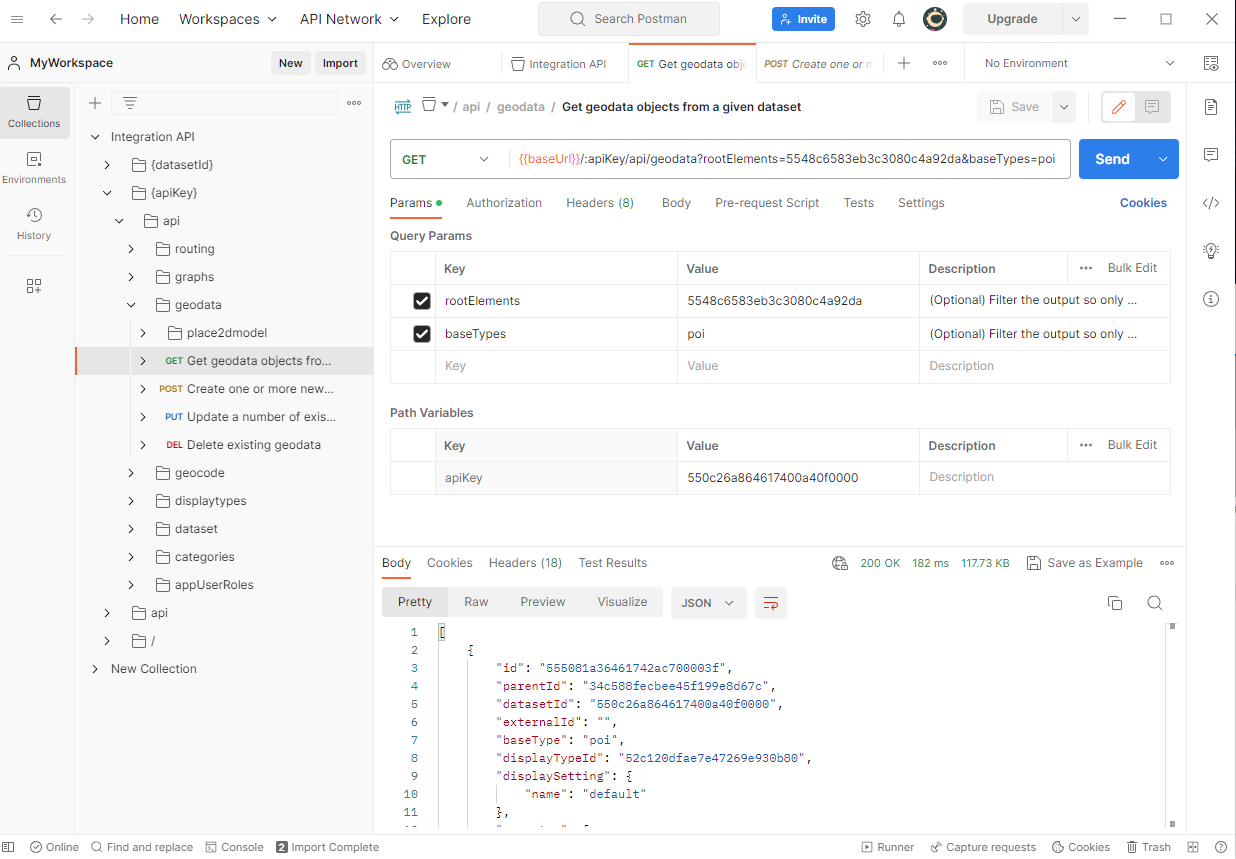The width and height of the screenshot is (1236, 859).
Task: Open the hamburger main menu
Action: [17, 19]
